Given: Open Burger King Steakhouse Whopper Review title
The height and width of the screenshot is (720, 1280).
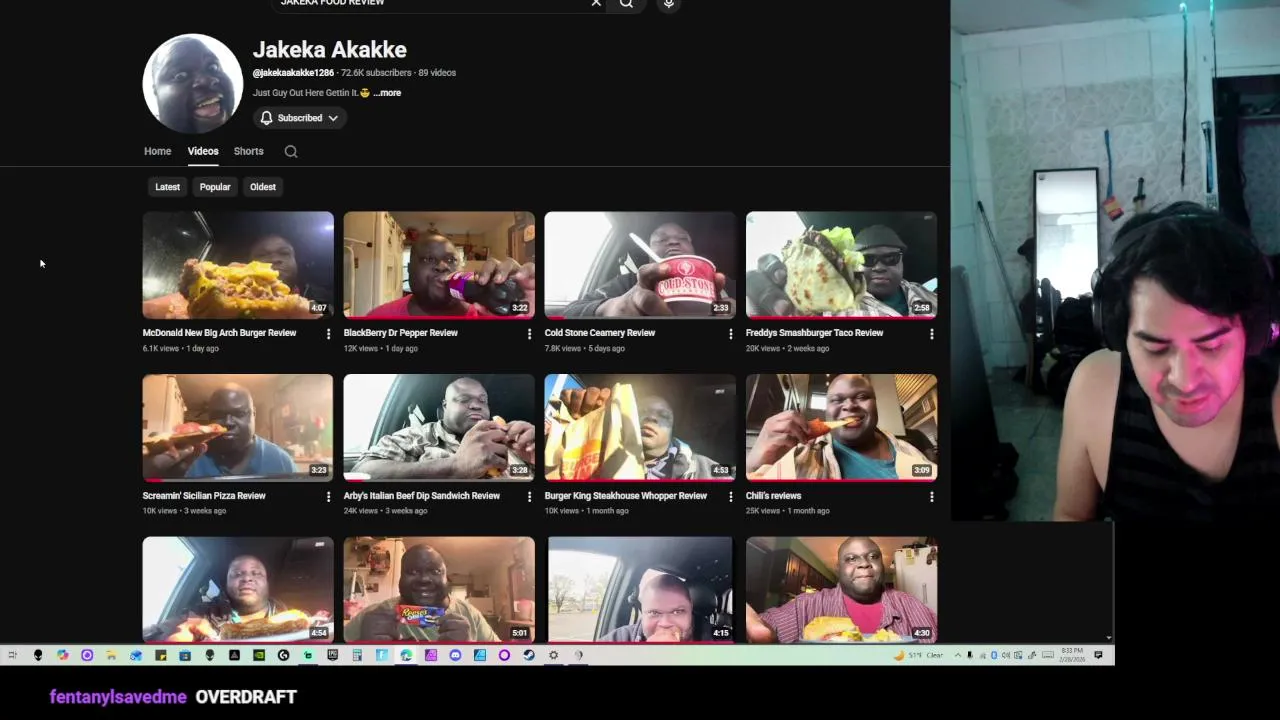Looking at the screenshot, I should tap(626, 496).
